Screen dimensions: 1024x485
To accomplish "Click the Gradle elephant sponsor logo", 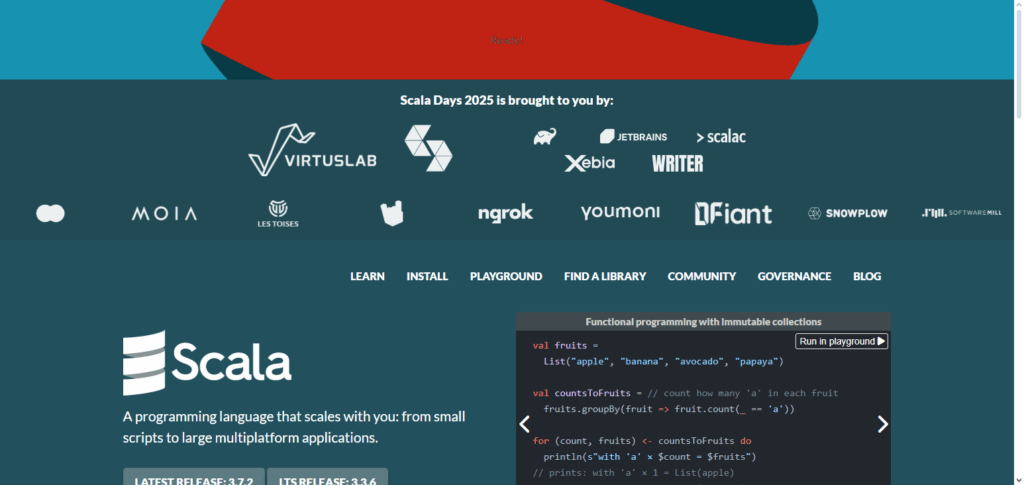I will click(545, 136).
